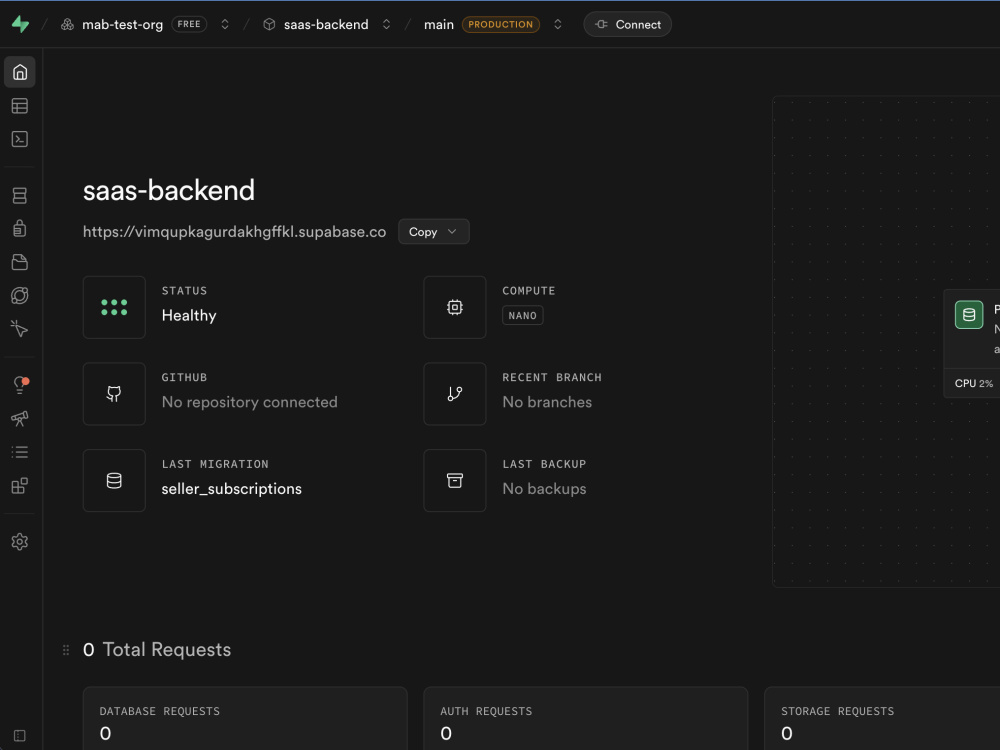Expand the project switcher chevrons
Viewport: 1000px width, 750px height.
tap(386, 24)
